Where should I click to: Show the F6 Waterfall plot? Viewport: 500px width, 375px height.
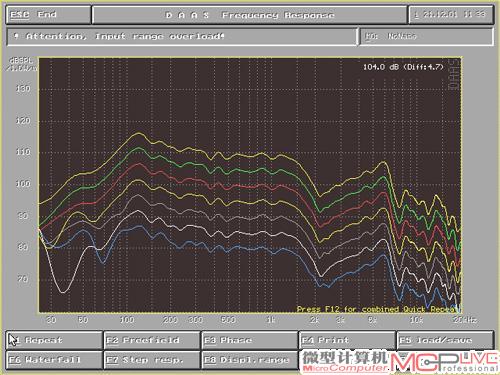tap(54, 360)
